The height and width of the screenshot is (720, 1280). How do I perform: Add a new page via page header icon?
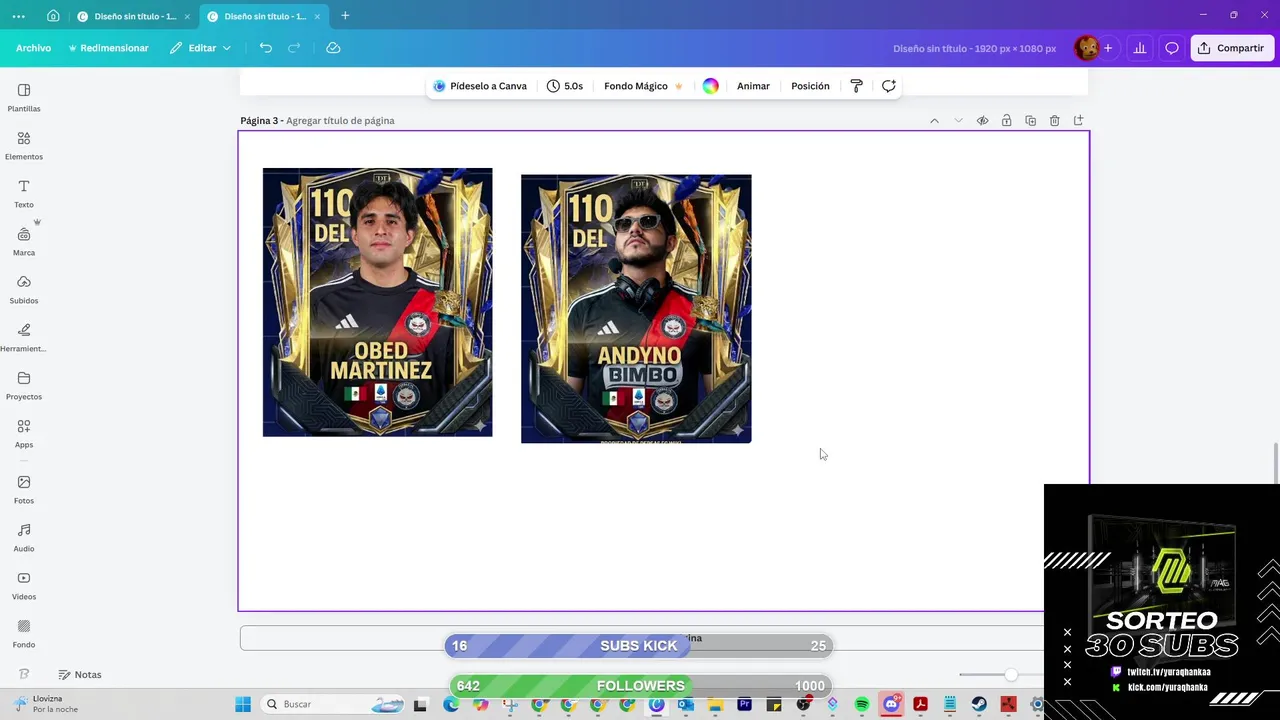point(1078,121)
